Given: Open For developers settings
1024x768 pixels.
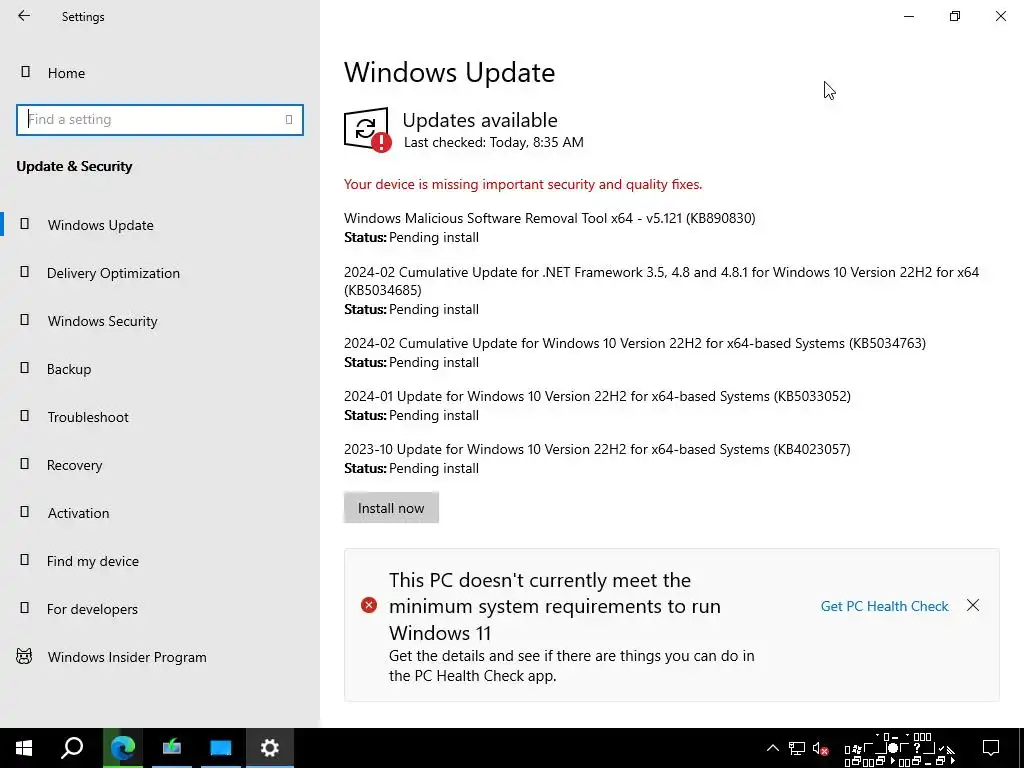Looking at the screenshot, I should 92,609.
